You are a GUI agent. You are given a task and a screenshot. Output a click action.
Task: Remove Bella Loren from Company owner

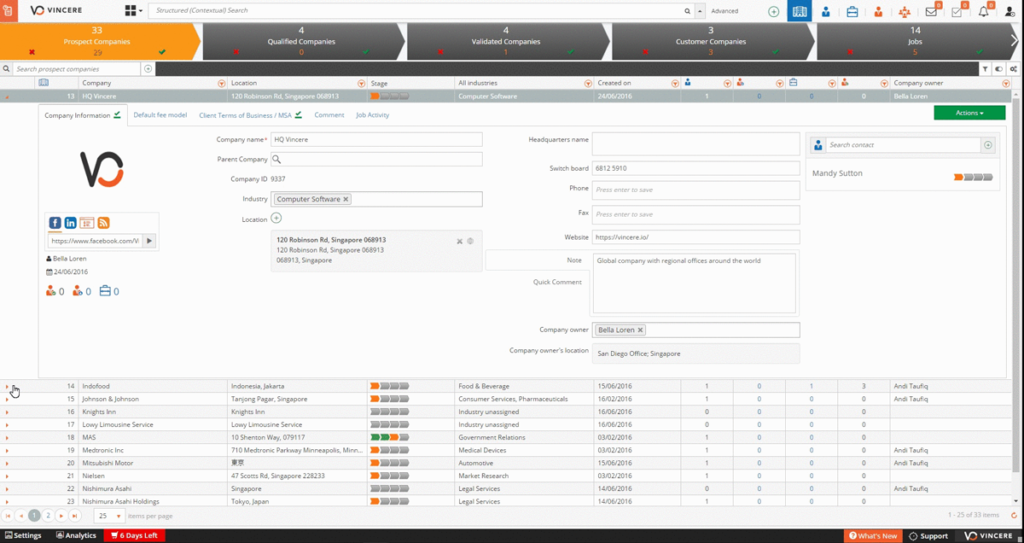641,330
